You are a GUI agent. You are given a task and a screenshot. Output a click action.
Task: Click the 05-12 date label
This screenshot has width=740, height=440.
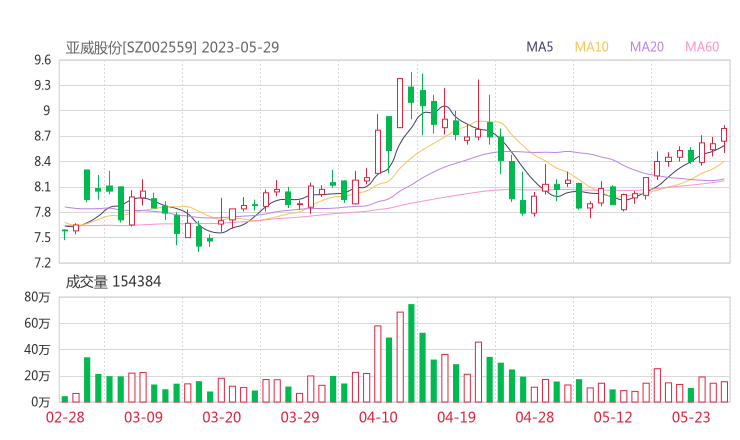[613, 417]
